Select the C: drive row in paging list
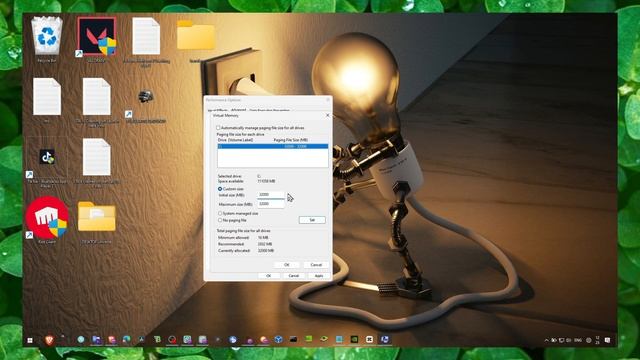640x360 pixels. pos(273,146)
